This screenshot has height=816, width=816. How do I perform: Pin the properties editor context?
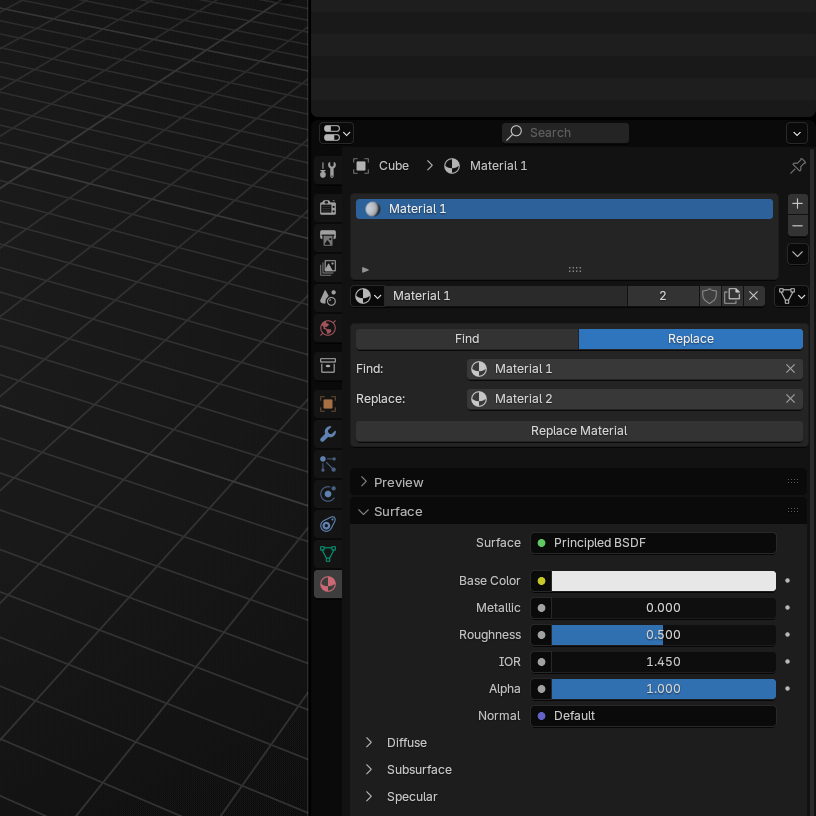[797, 165]
